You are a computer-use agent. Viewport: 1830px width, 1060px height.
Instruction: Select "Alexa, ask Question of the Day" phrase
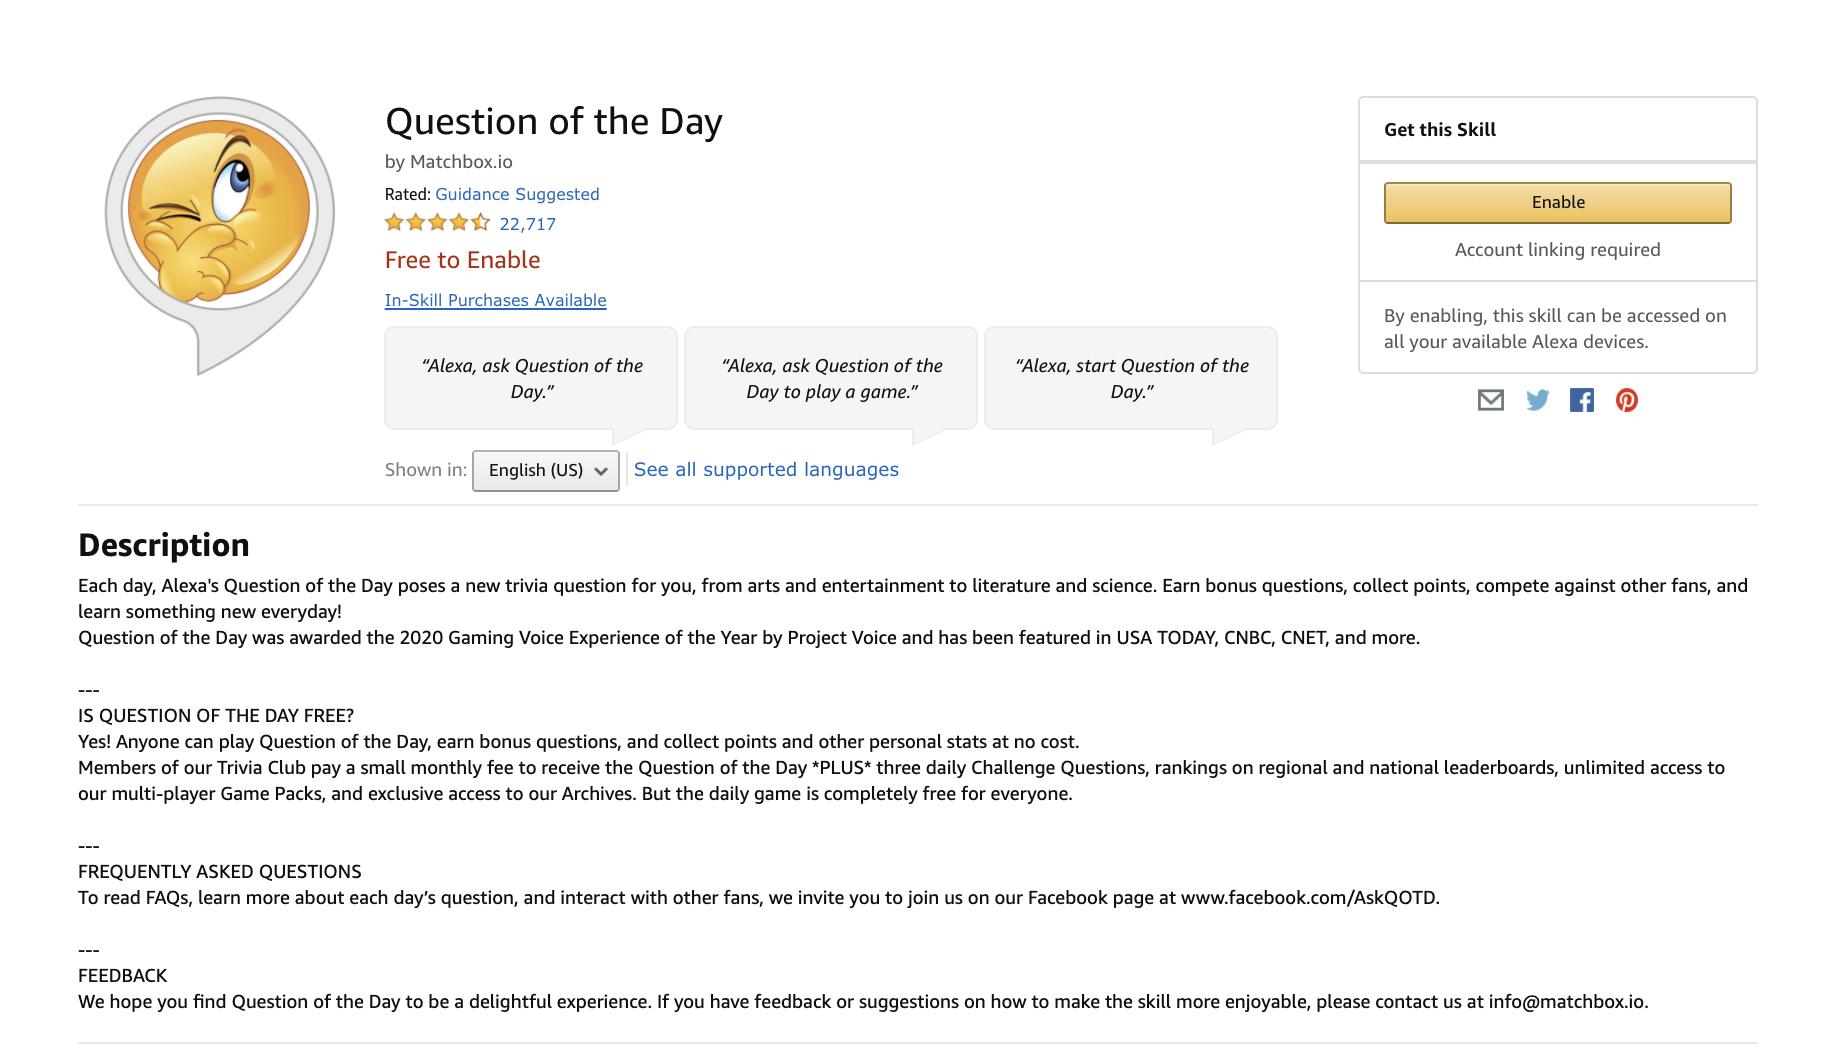[531, 378]
